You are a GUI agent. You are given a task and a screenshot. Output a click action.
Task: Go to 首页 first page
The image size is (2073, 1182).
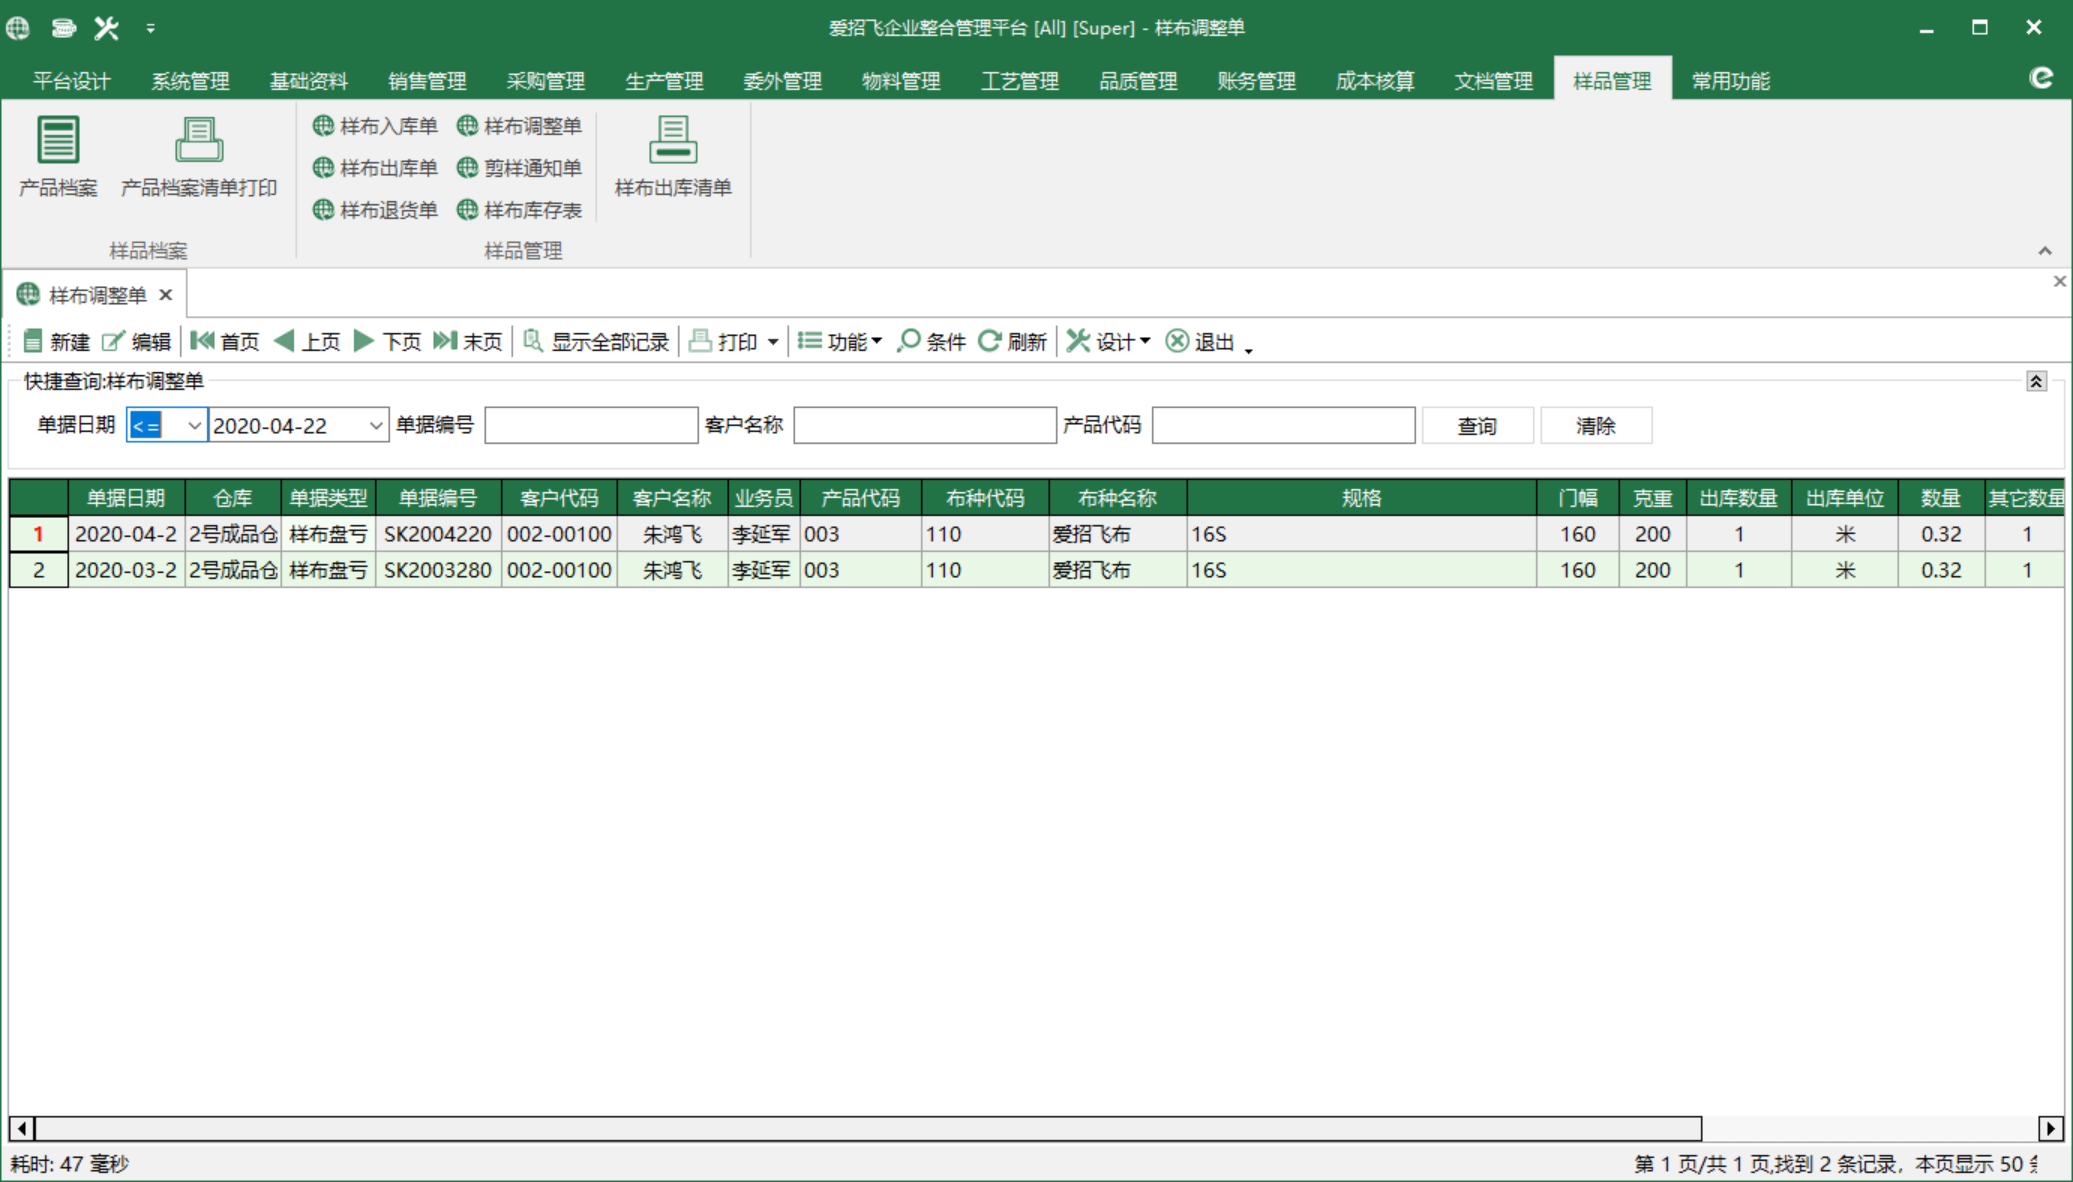pos(225,342)
